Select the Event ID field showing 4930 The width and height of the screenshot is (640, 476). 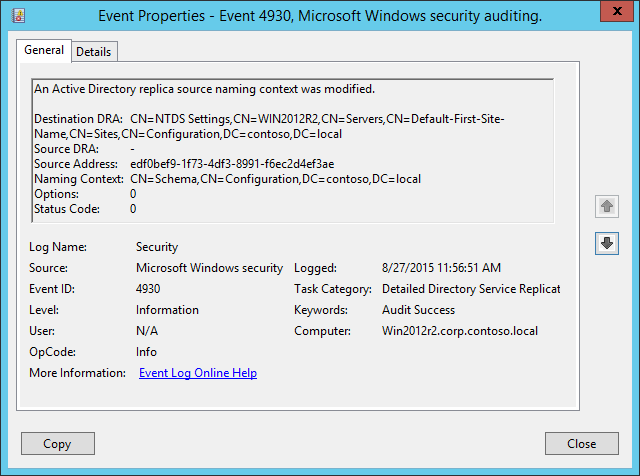[148, 289]
